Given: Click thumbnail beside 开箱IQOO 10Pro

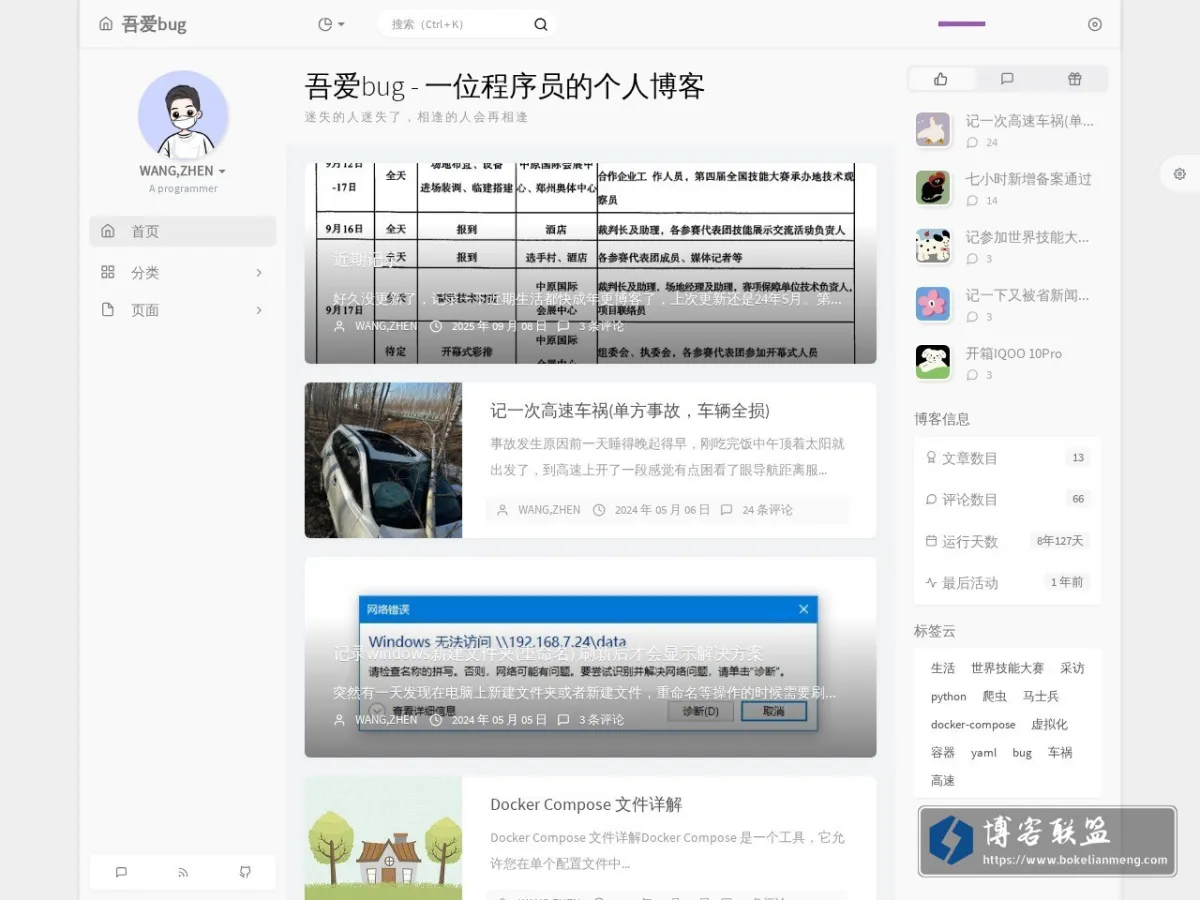Looking at the screenshot, I should point(933,362).
